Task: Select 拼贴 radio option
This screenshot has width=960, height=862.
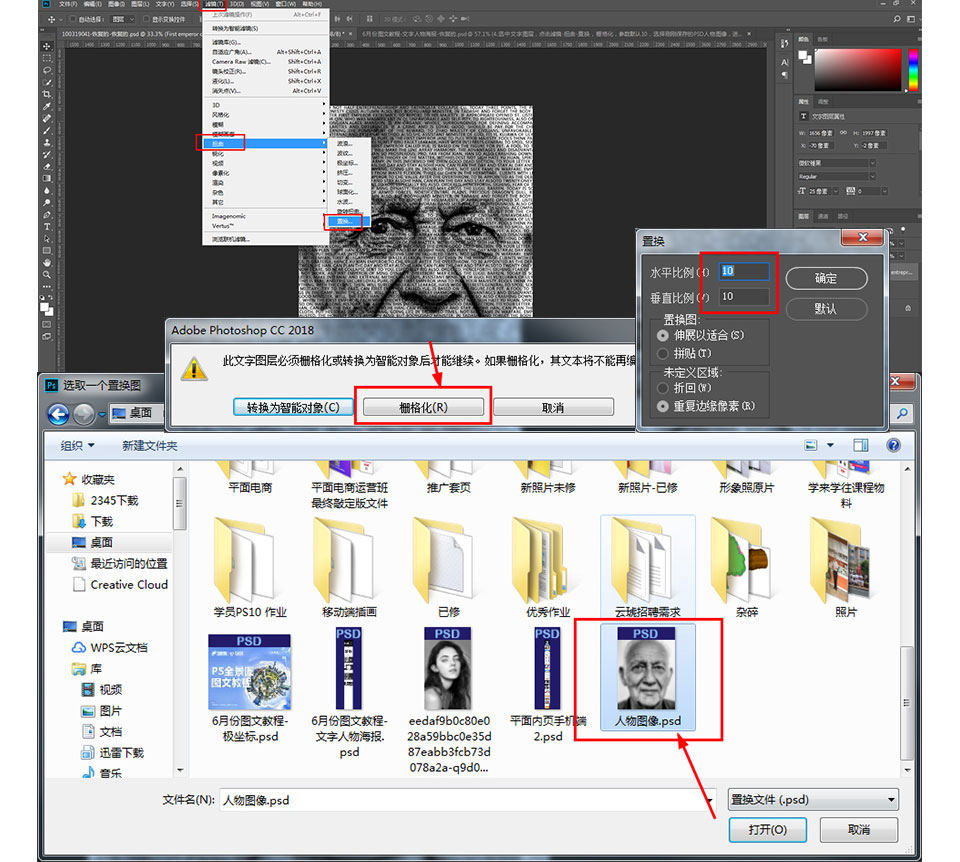Action: coord(662,353)
